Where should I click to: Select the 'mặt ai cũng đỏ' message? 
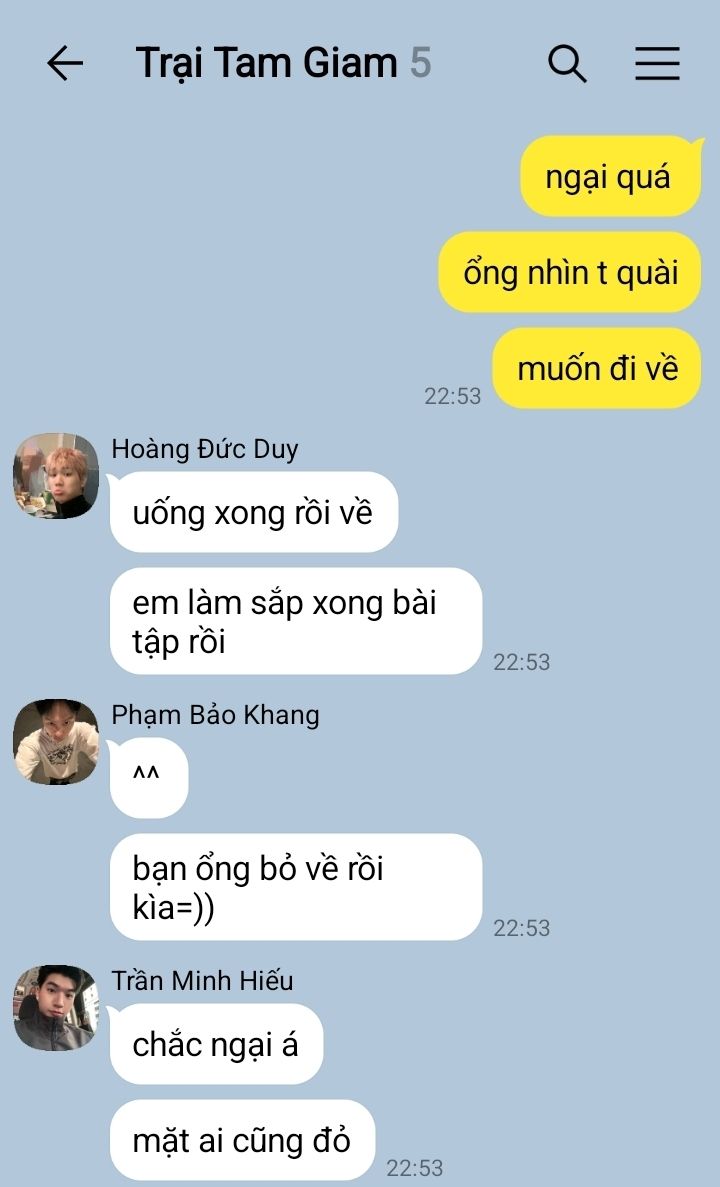pyautogui.click(x=242, y=1140)
